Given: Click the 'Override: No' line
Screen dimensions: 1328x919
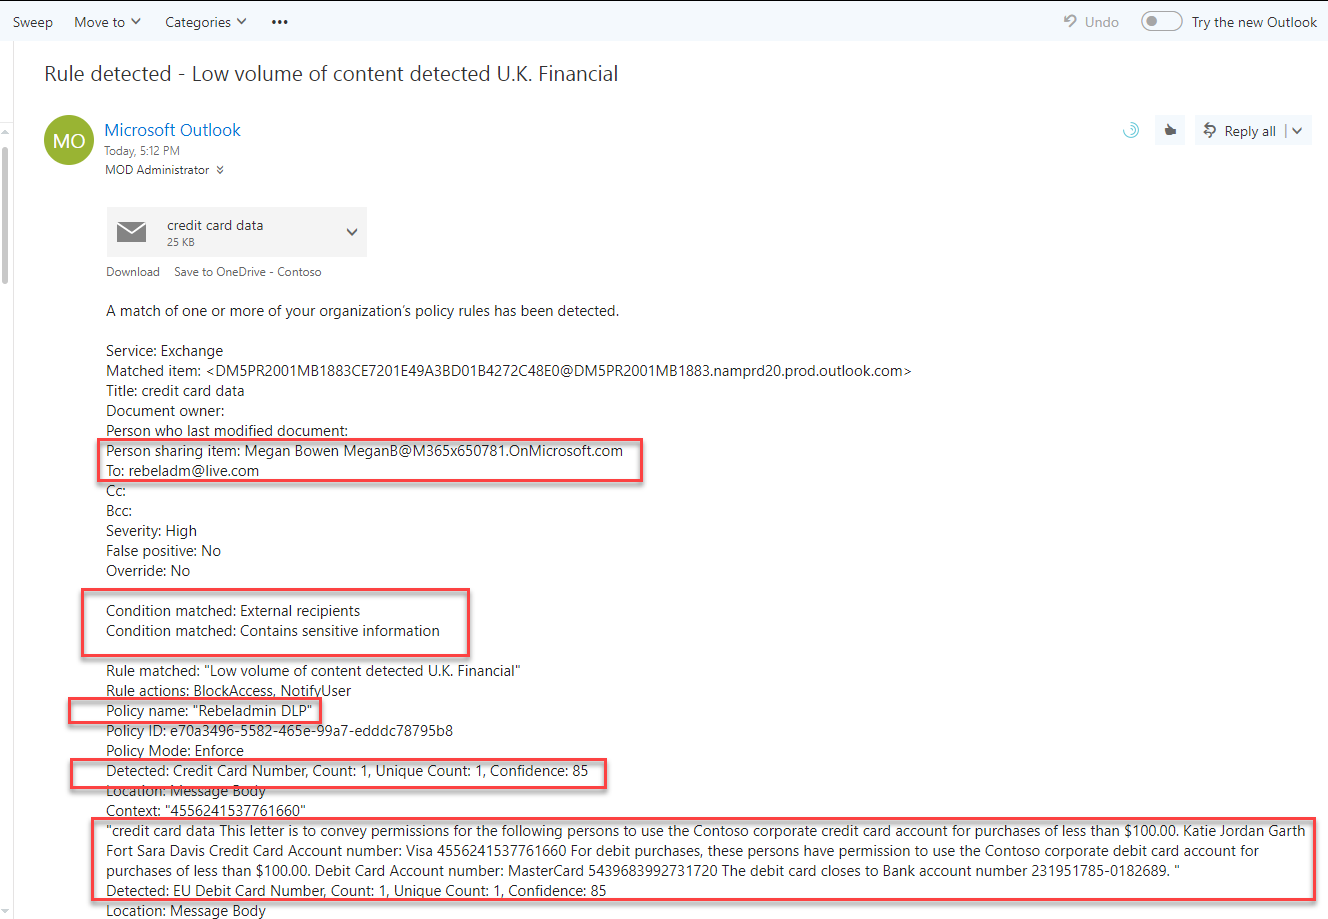Looking at the screenshot, I should click(148, 571).
